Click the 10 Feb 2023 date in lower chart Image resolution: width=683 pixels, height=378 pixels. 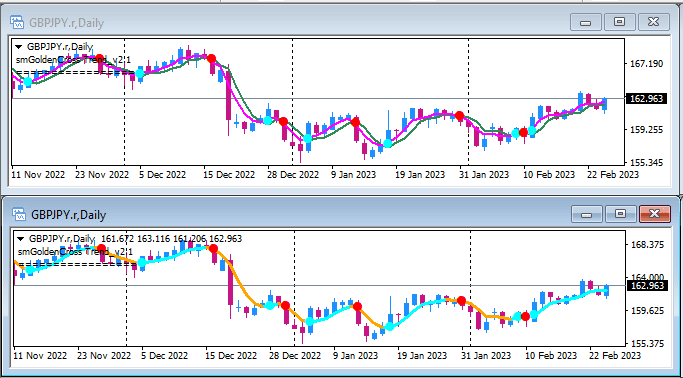551,356
